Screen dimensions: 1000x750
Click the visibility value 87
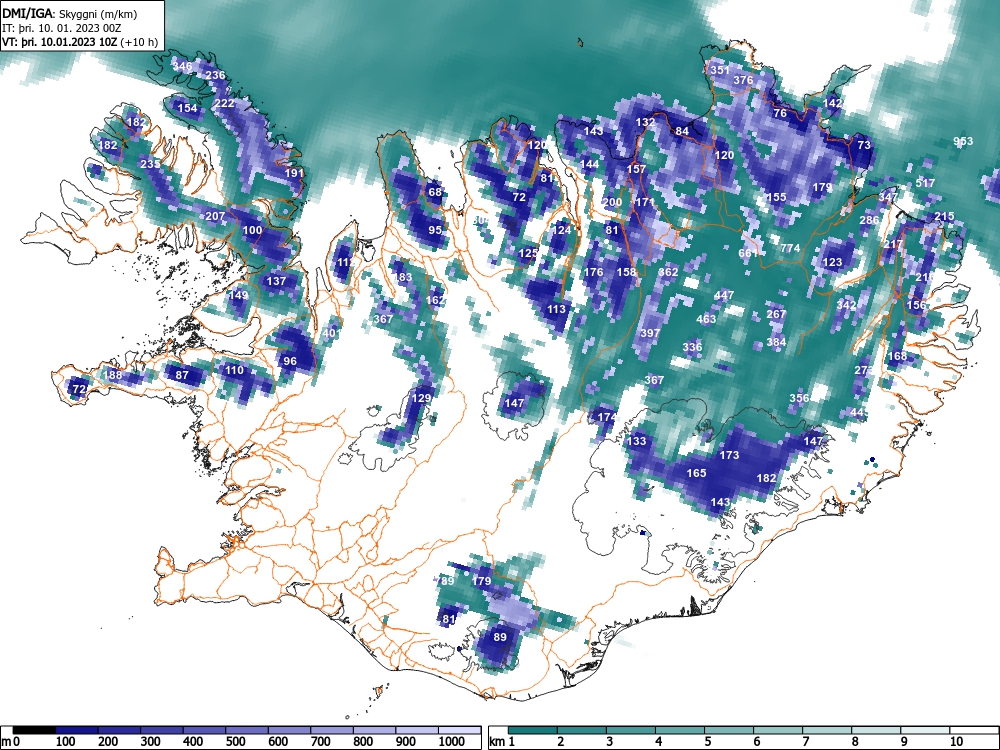(182, 375)
